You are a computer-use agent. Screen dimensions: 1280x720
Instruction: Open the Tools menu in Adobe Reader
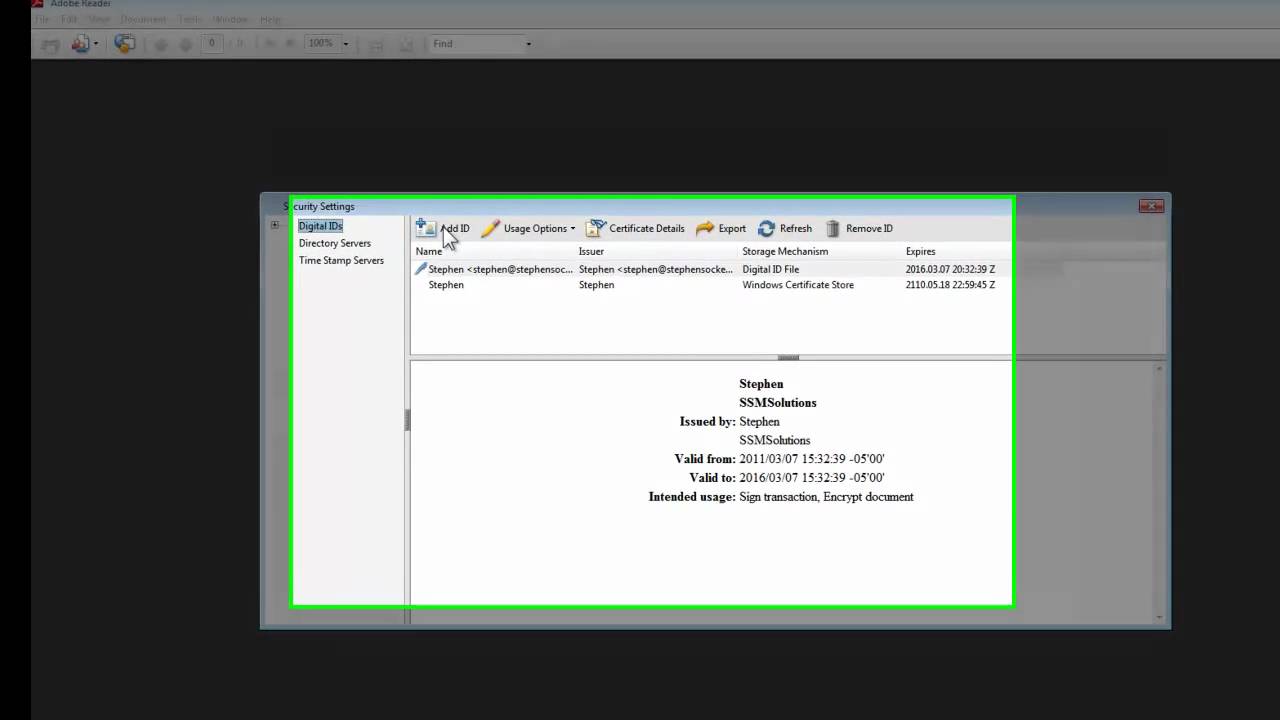pyautogui.click(x=189, y=19)
